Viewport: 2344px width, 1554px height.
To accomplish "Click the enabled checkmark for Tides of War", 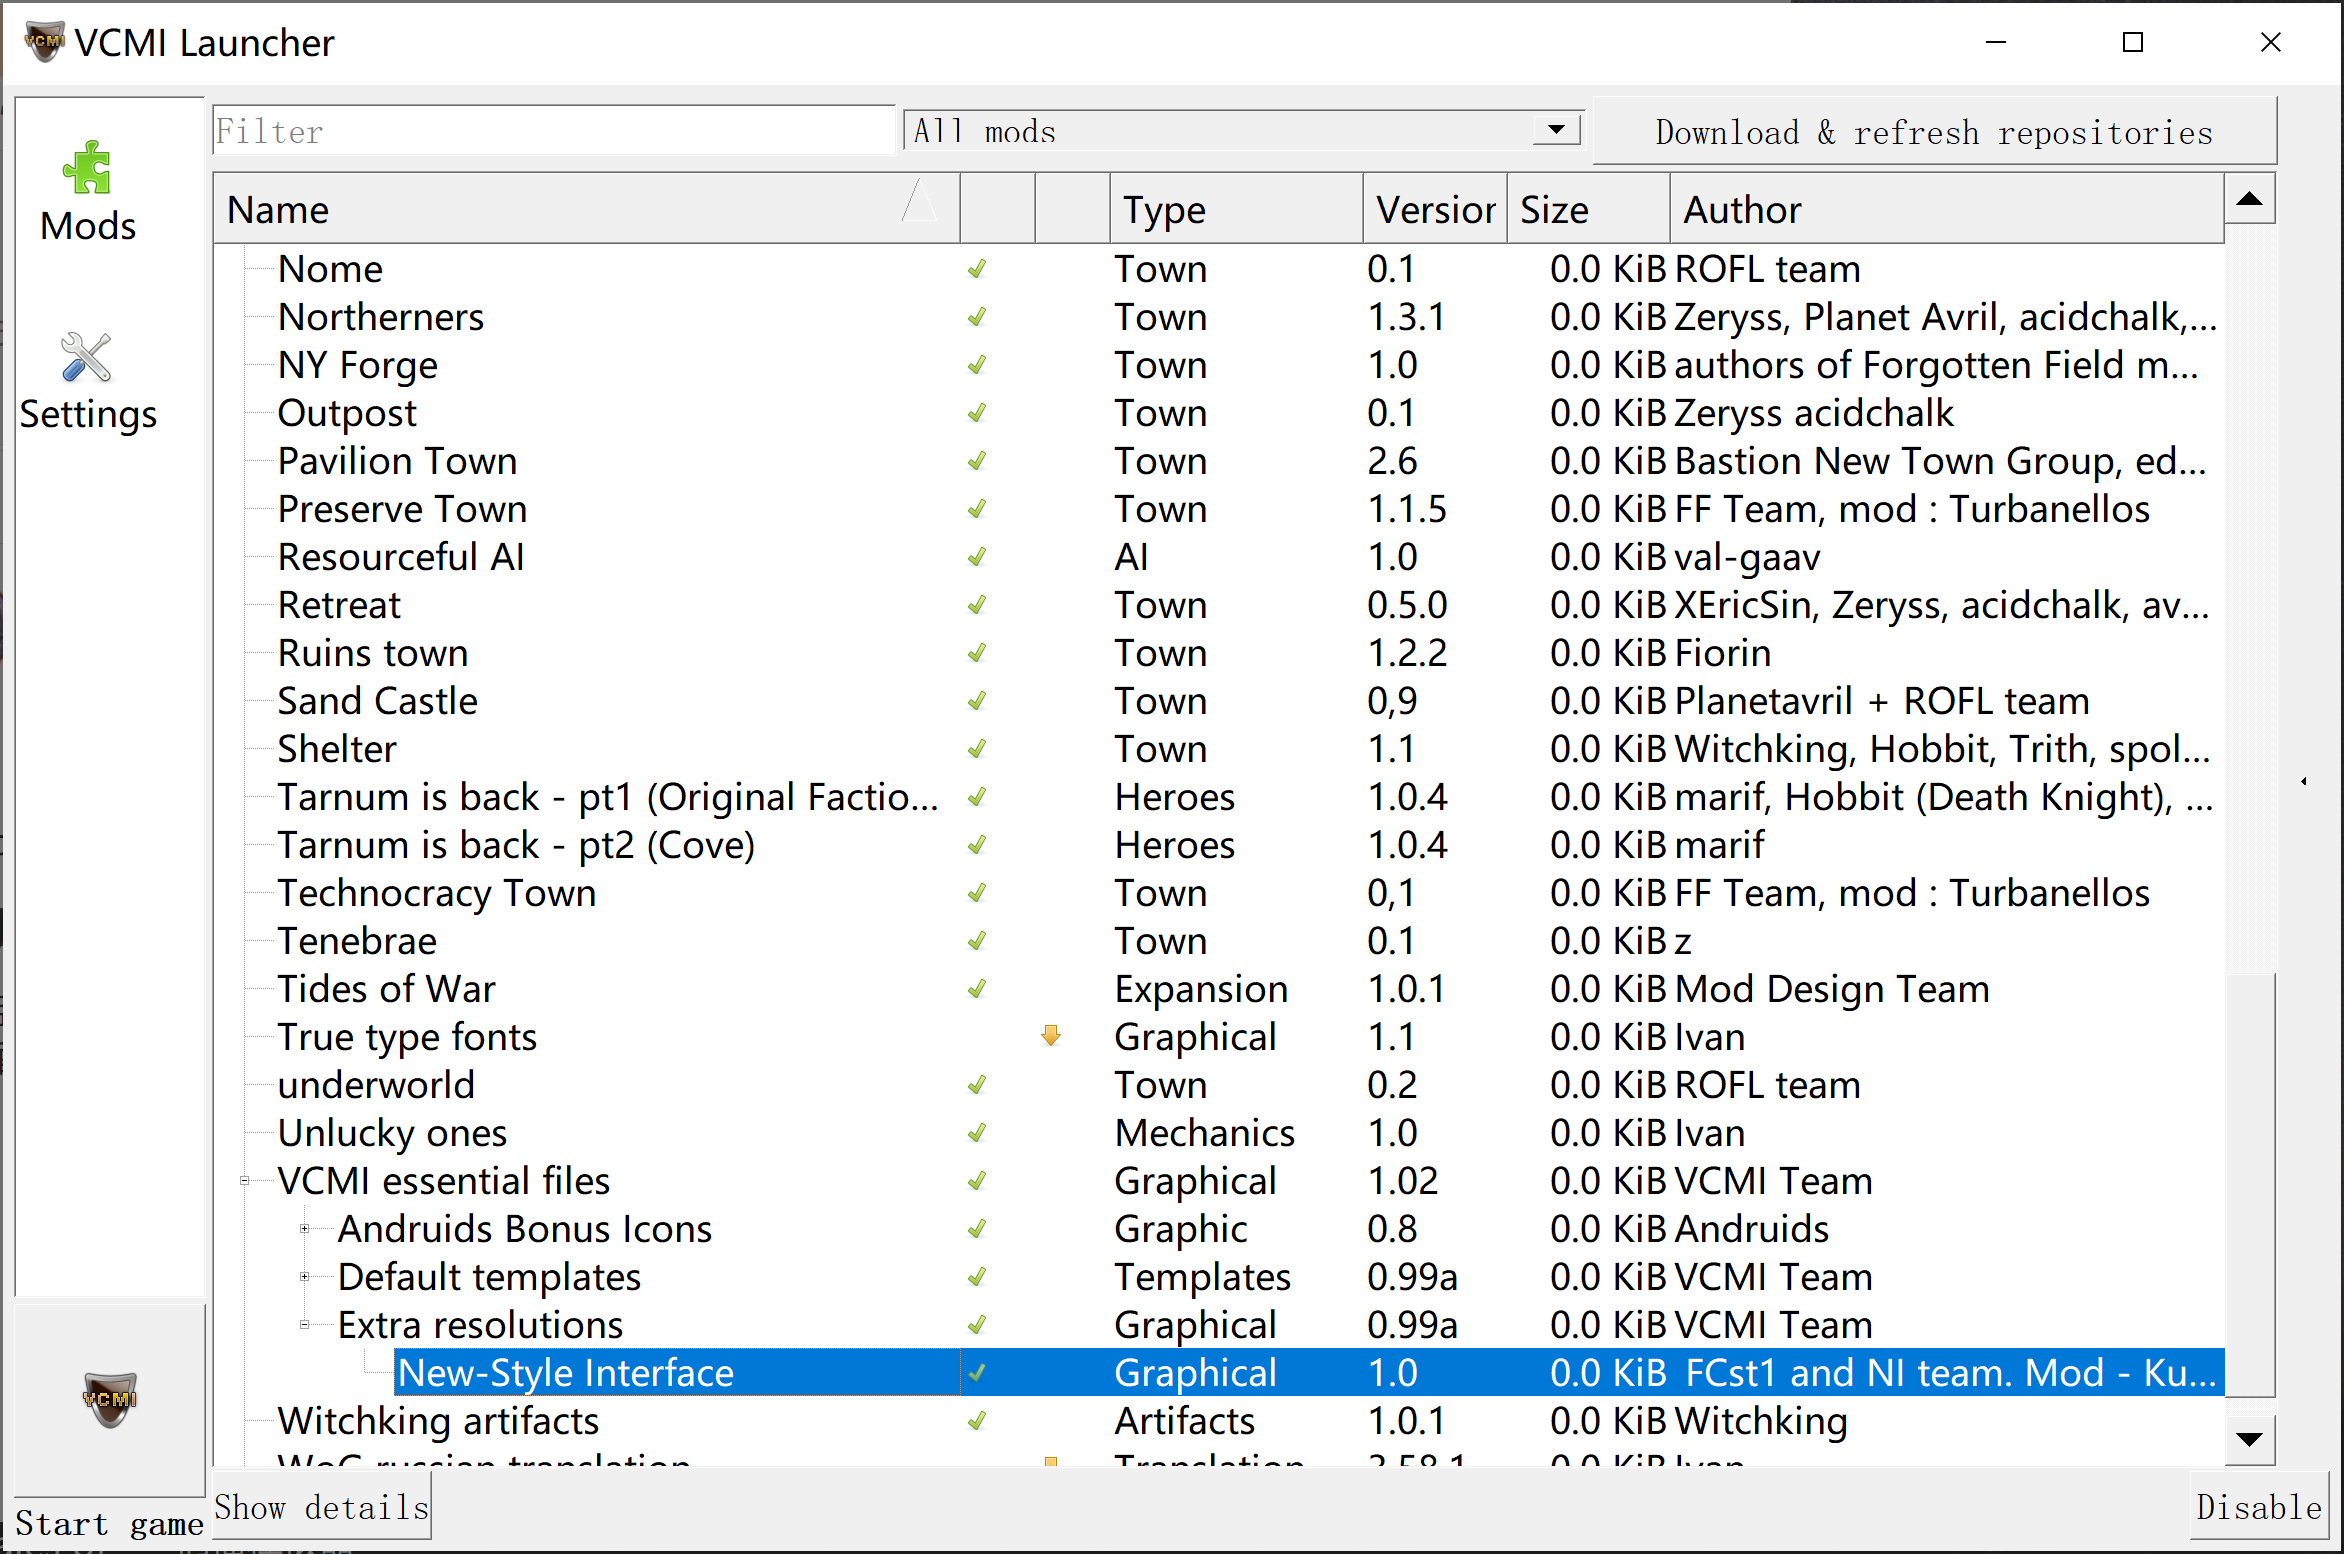I will click(977, 989).
